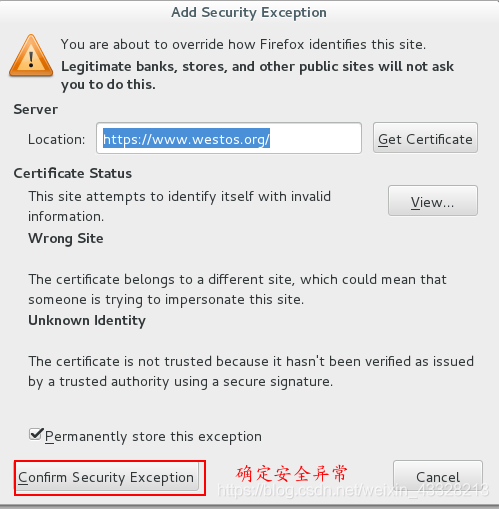Image resolution: width=499 pixels, height=509 pixels.
Task: Cancel the security exception dialog
Action: point(438,477)
